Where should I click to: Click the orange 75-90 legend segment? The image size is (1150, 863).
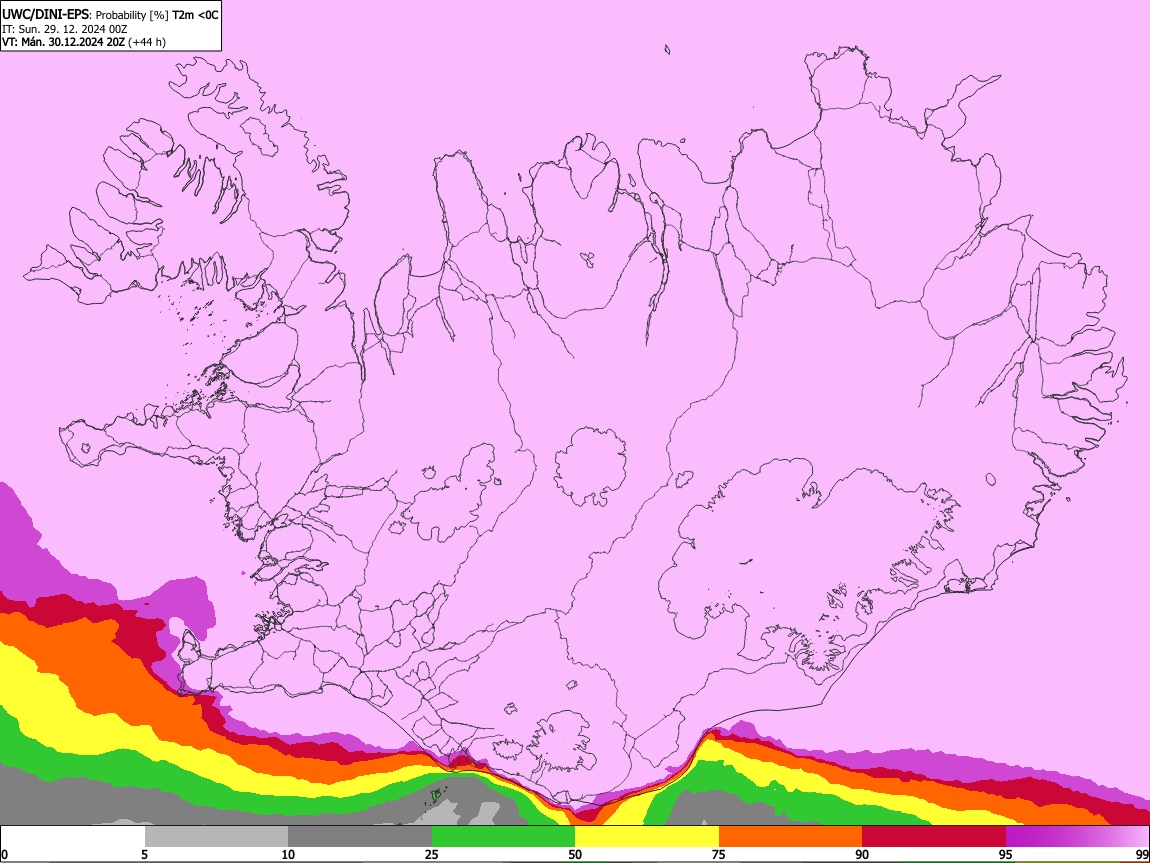pyautogui.click(x=790, y=836)
